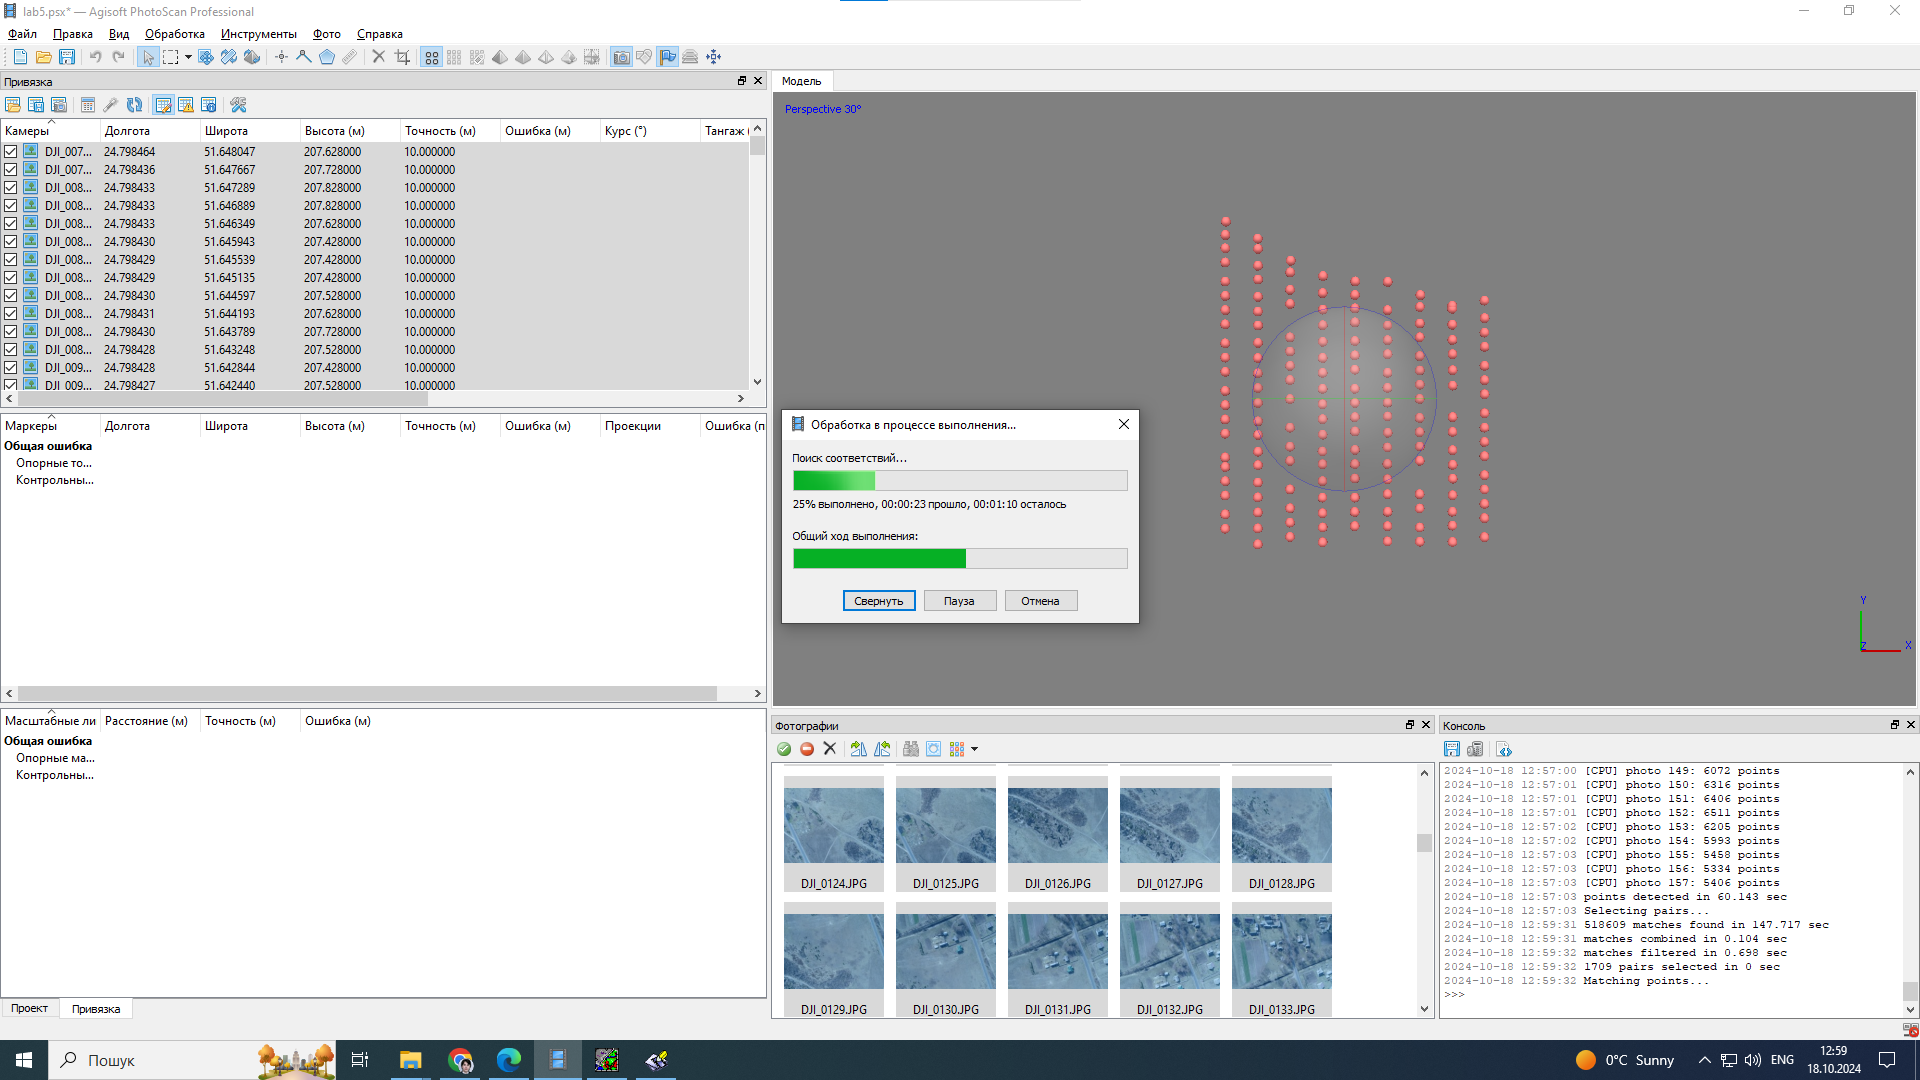Toggle checkbox of camera with latitude 51.644597

coord(11,296)
